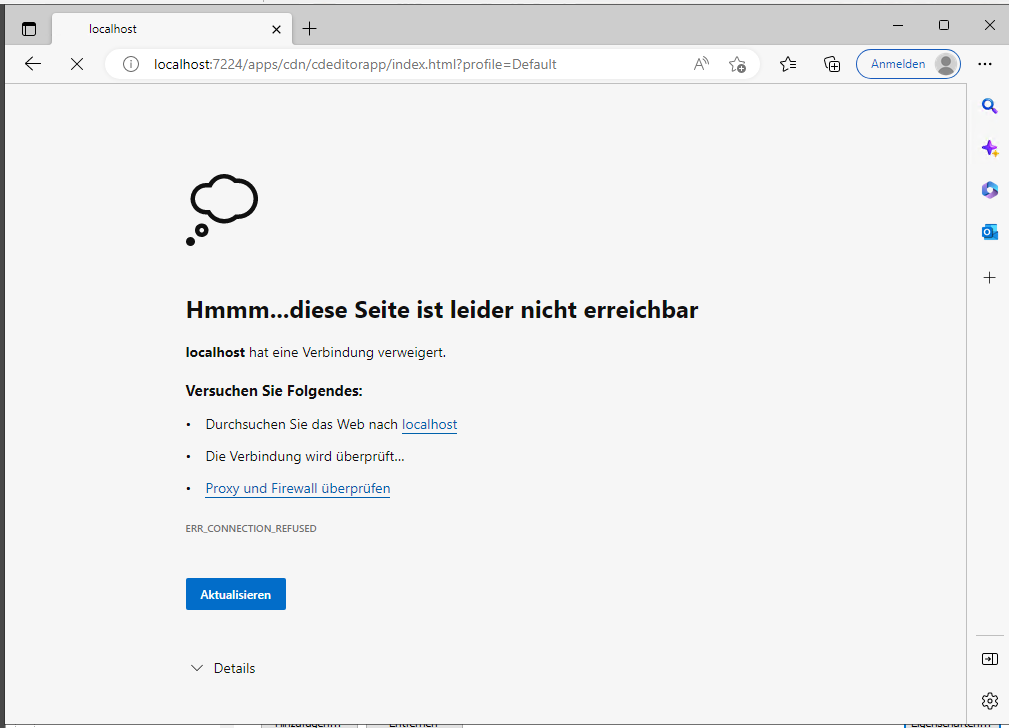The height and width of the screenshot is (728, 1009).
Task: Stop loading the page
Action: (x=77, y=64)
